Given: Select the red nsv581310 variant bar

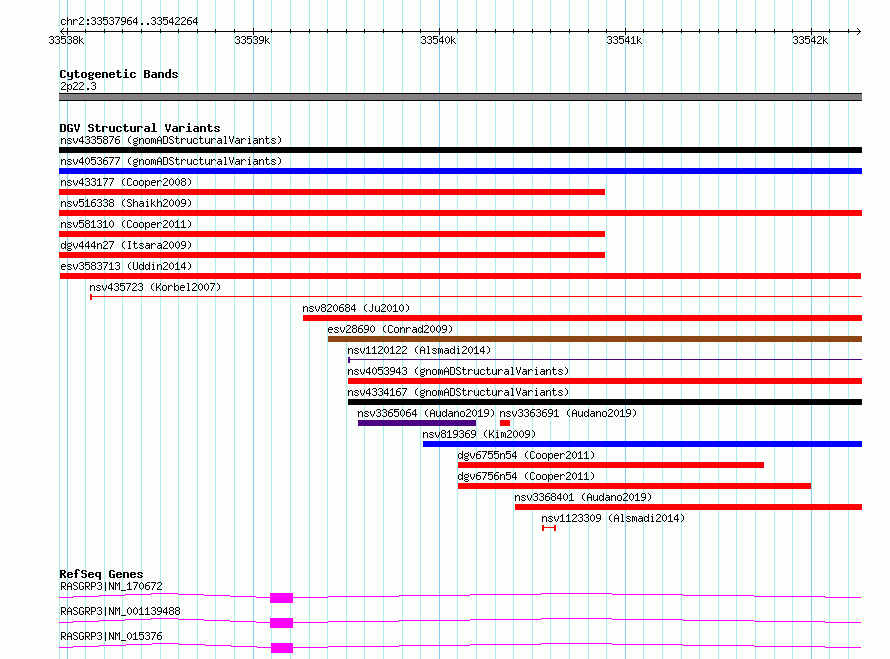Looking at the screenshot, I should point(332,234).
